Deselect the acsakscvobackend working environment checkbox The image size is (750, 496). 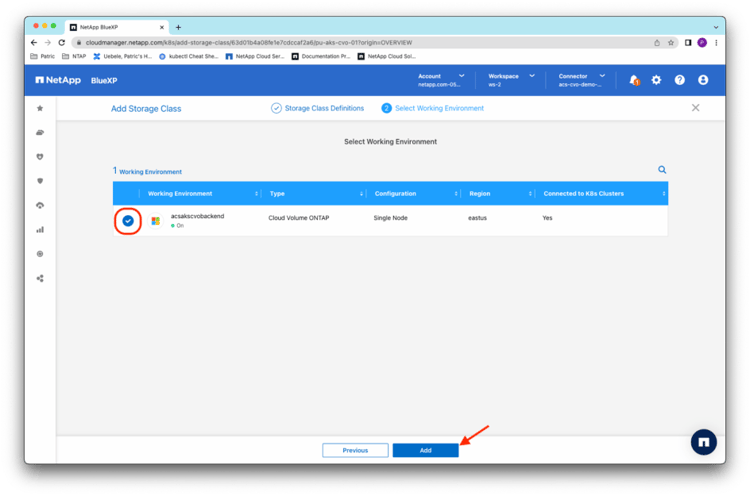[x=128, y=220]
